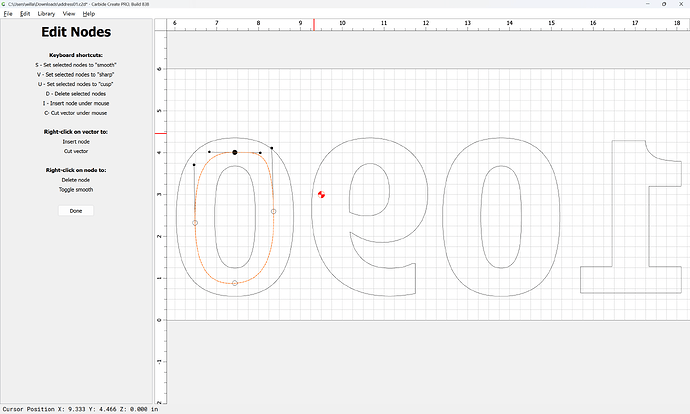Open the Help menu

pyautogui.click(x=89, y=14)
